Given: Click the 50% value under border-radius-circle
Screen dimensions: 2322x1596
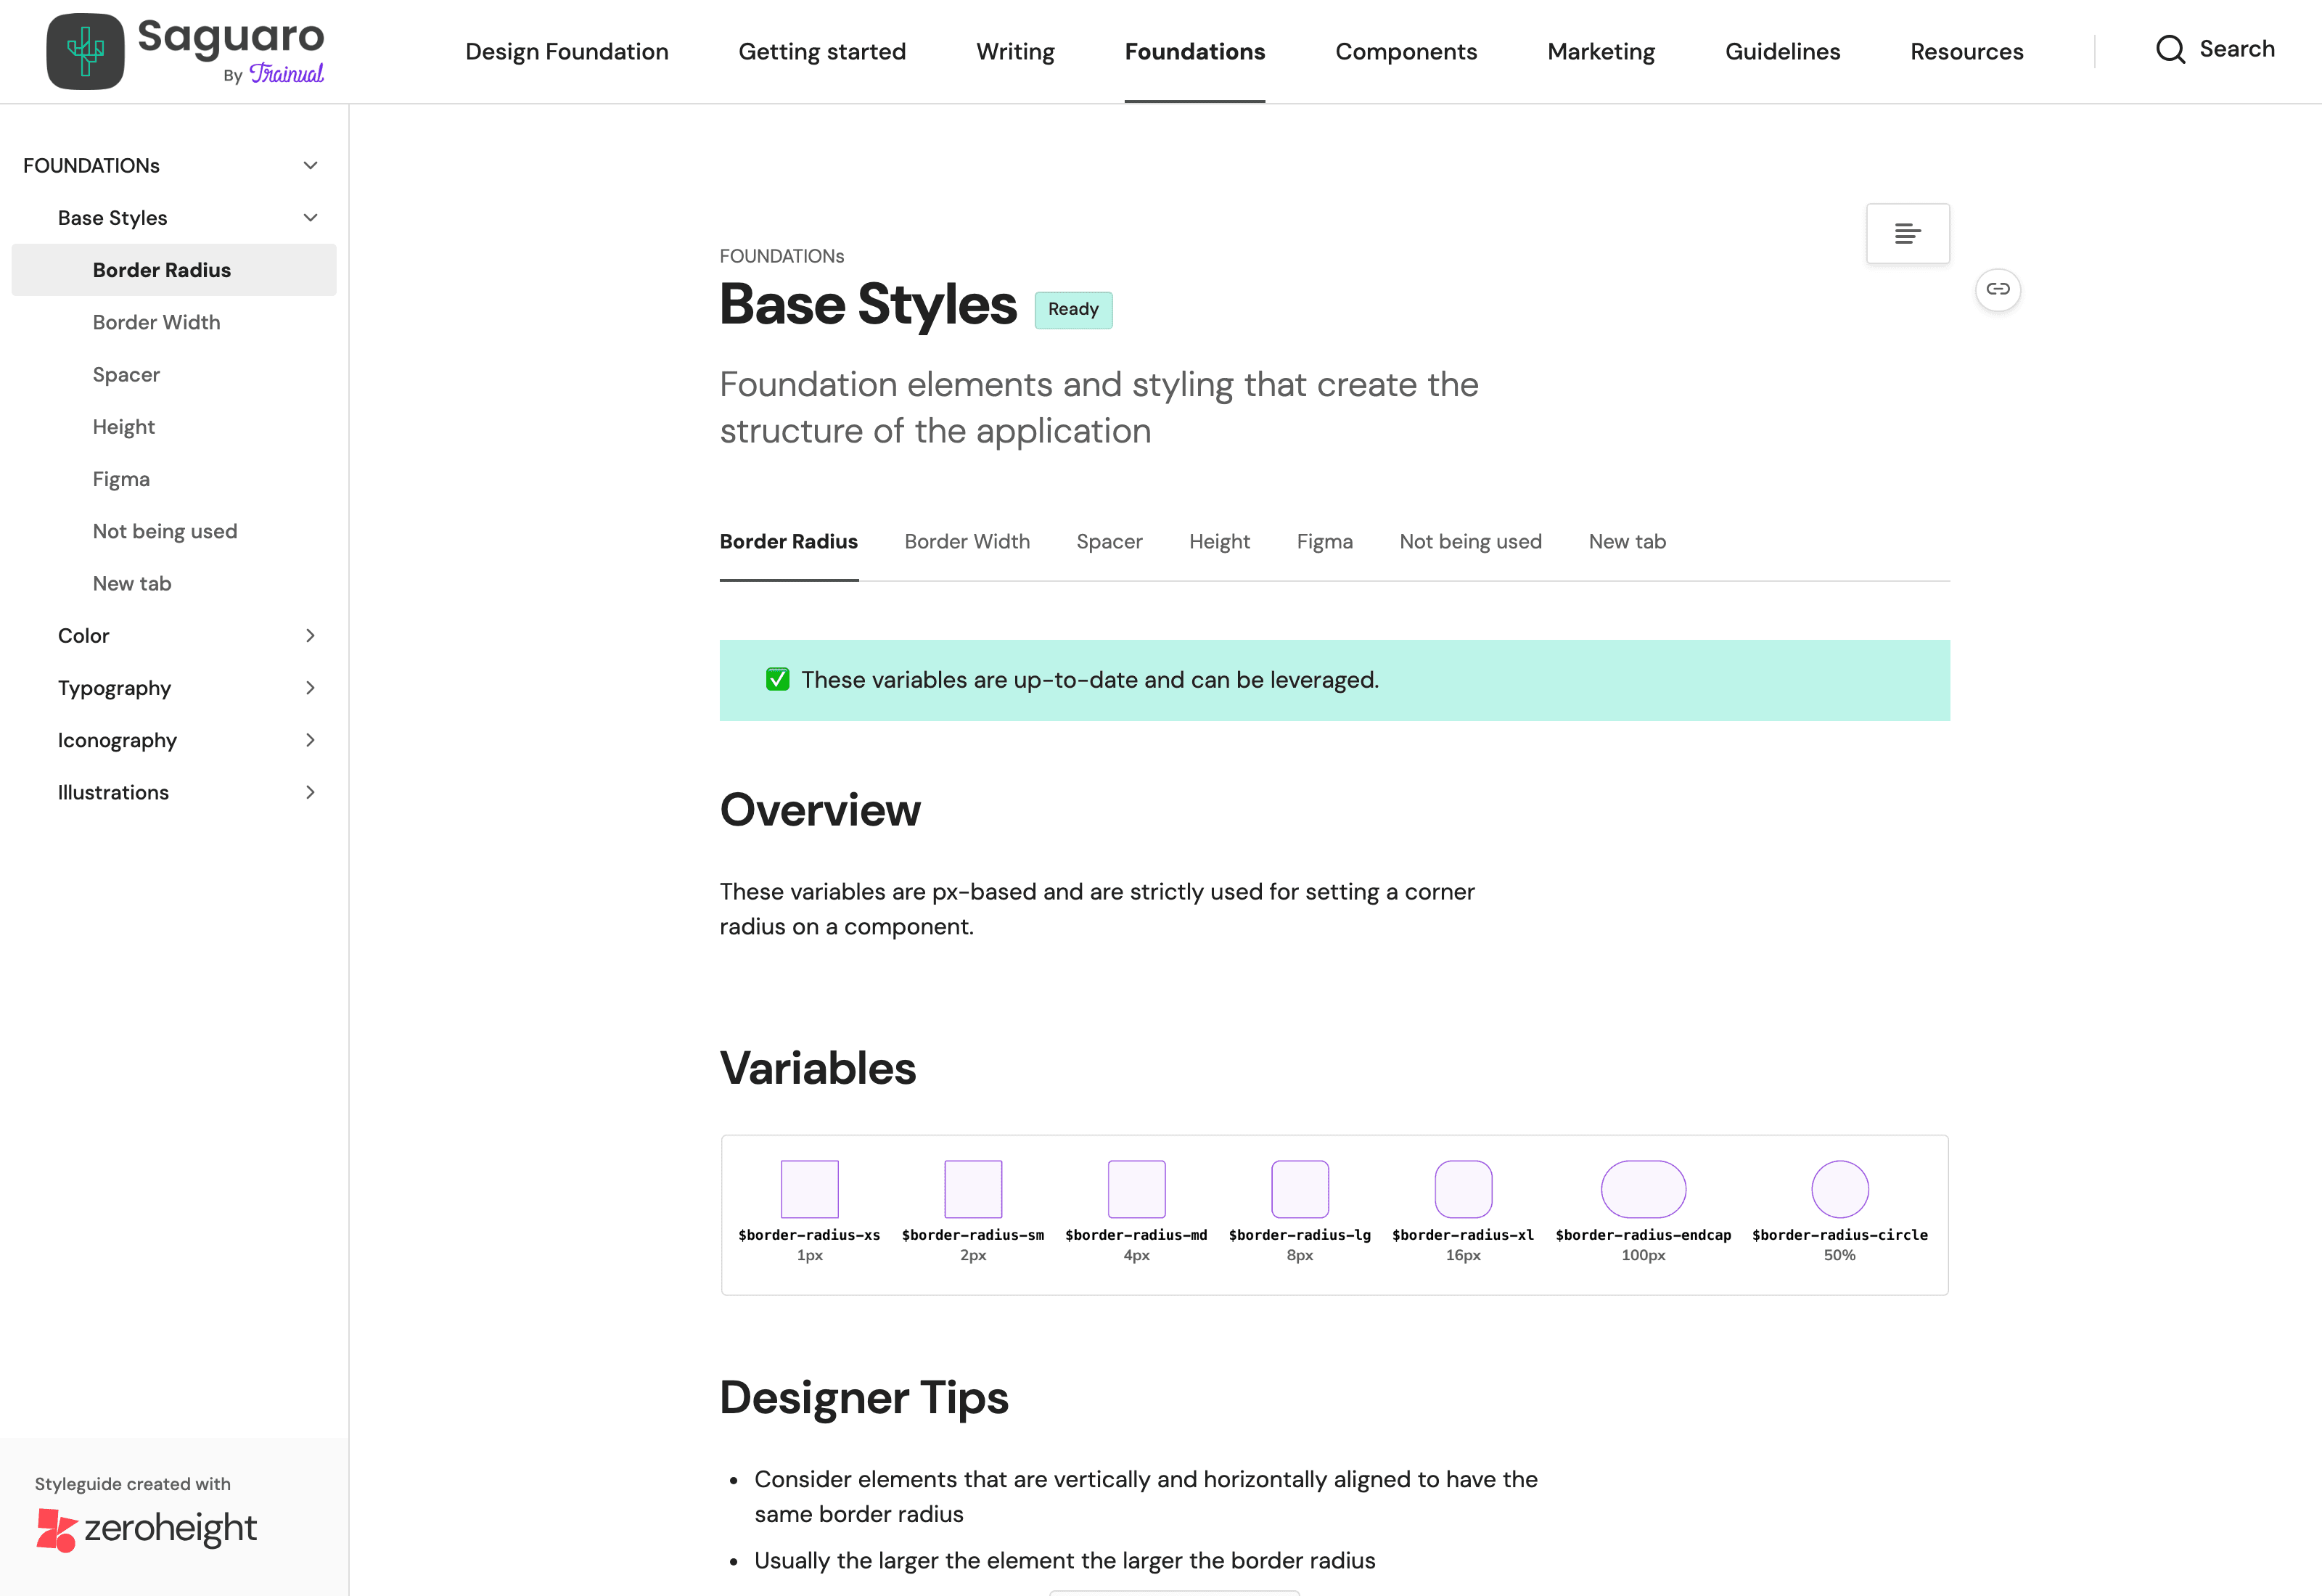Looking at the screenshot, I should click(x=1839, y=1255).
